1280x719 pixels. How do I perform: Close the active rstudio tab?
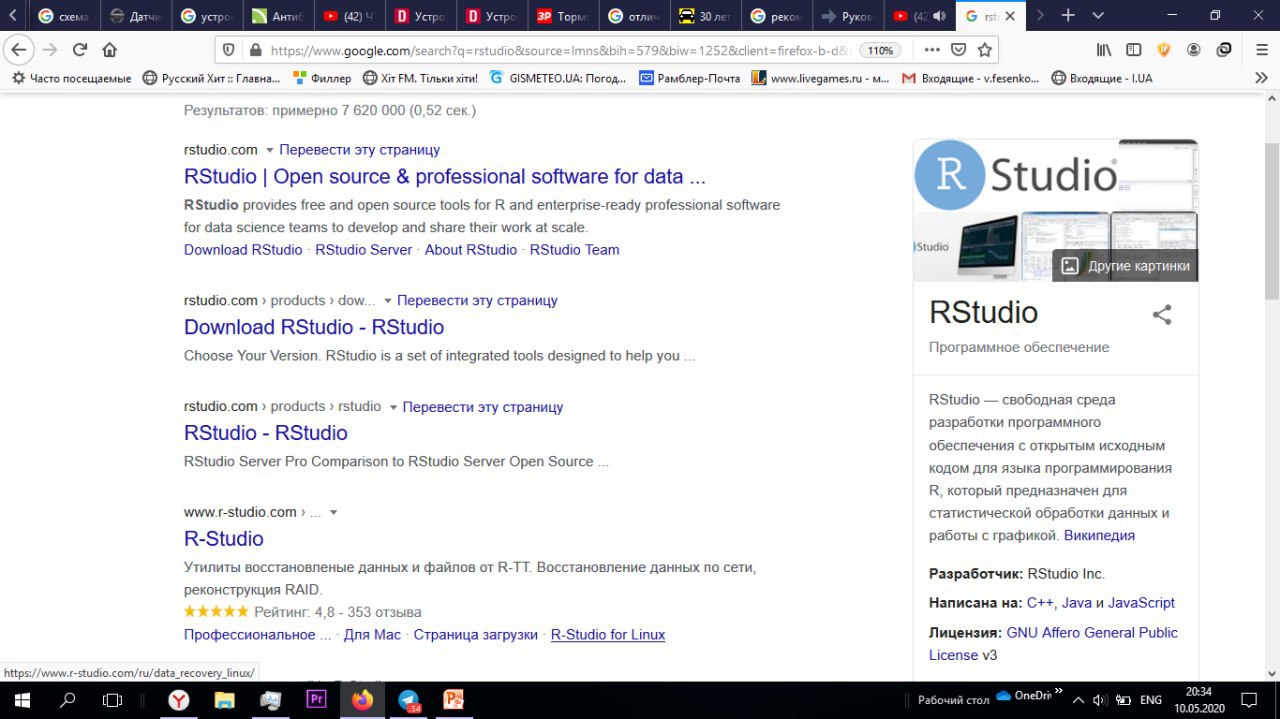tap(1010, 16)
